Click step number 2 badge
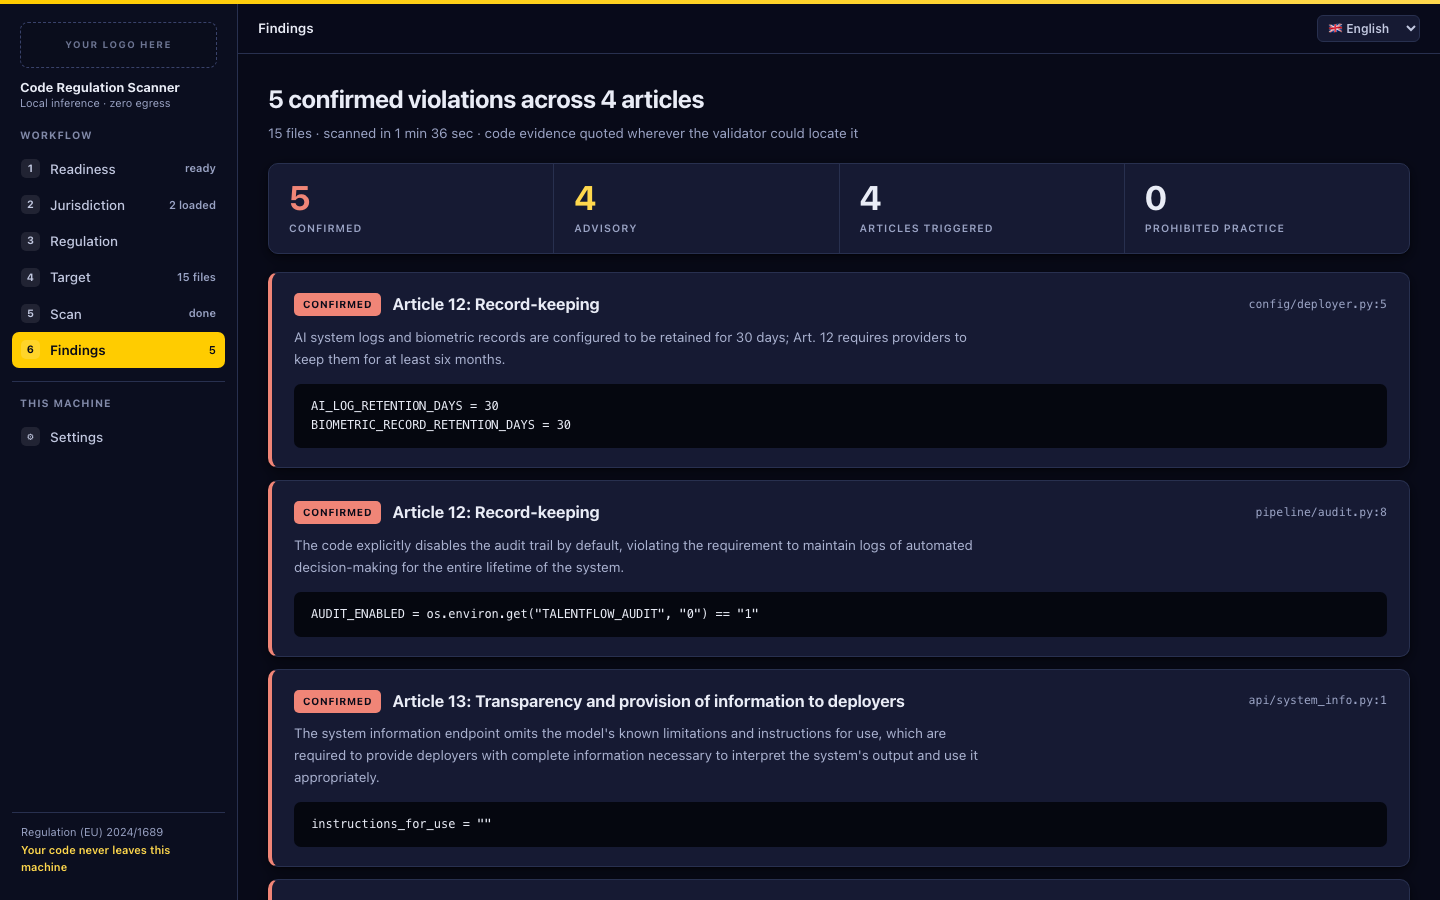The image size is (1440, 900). click(30, 205)
